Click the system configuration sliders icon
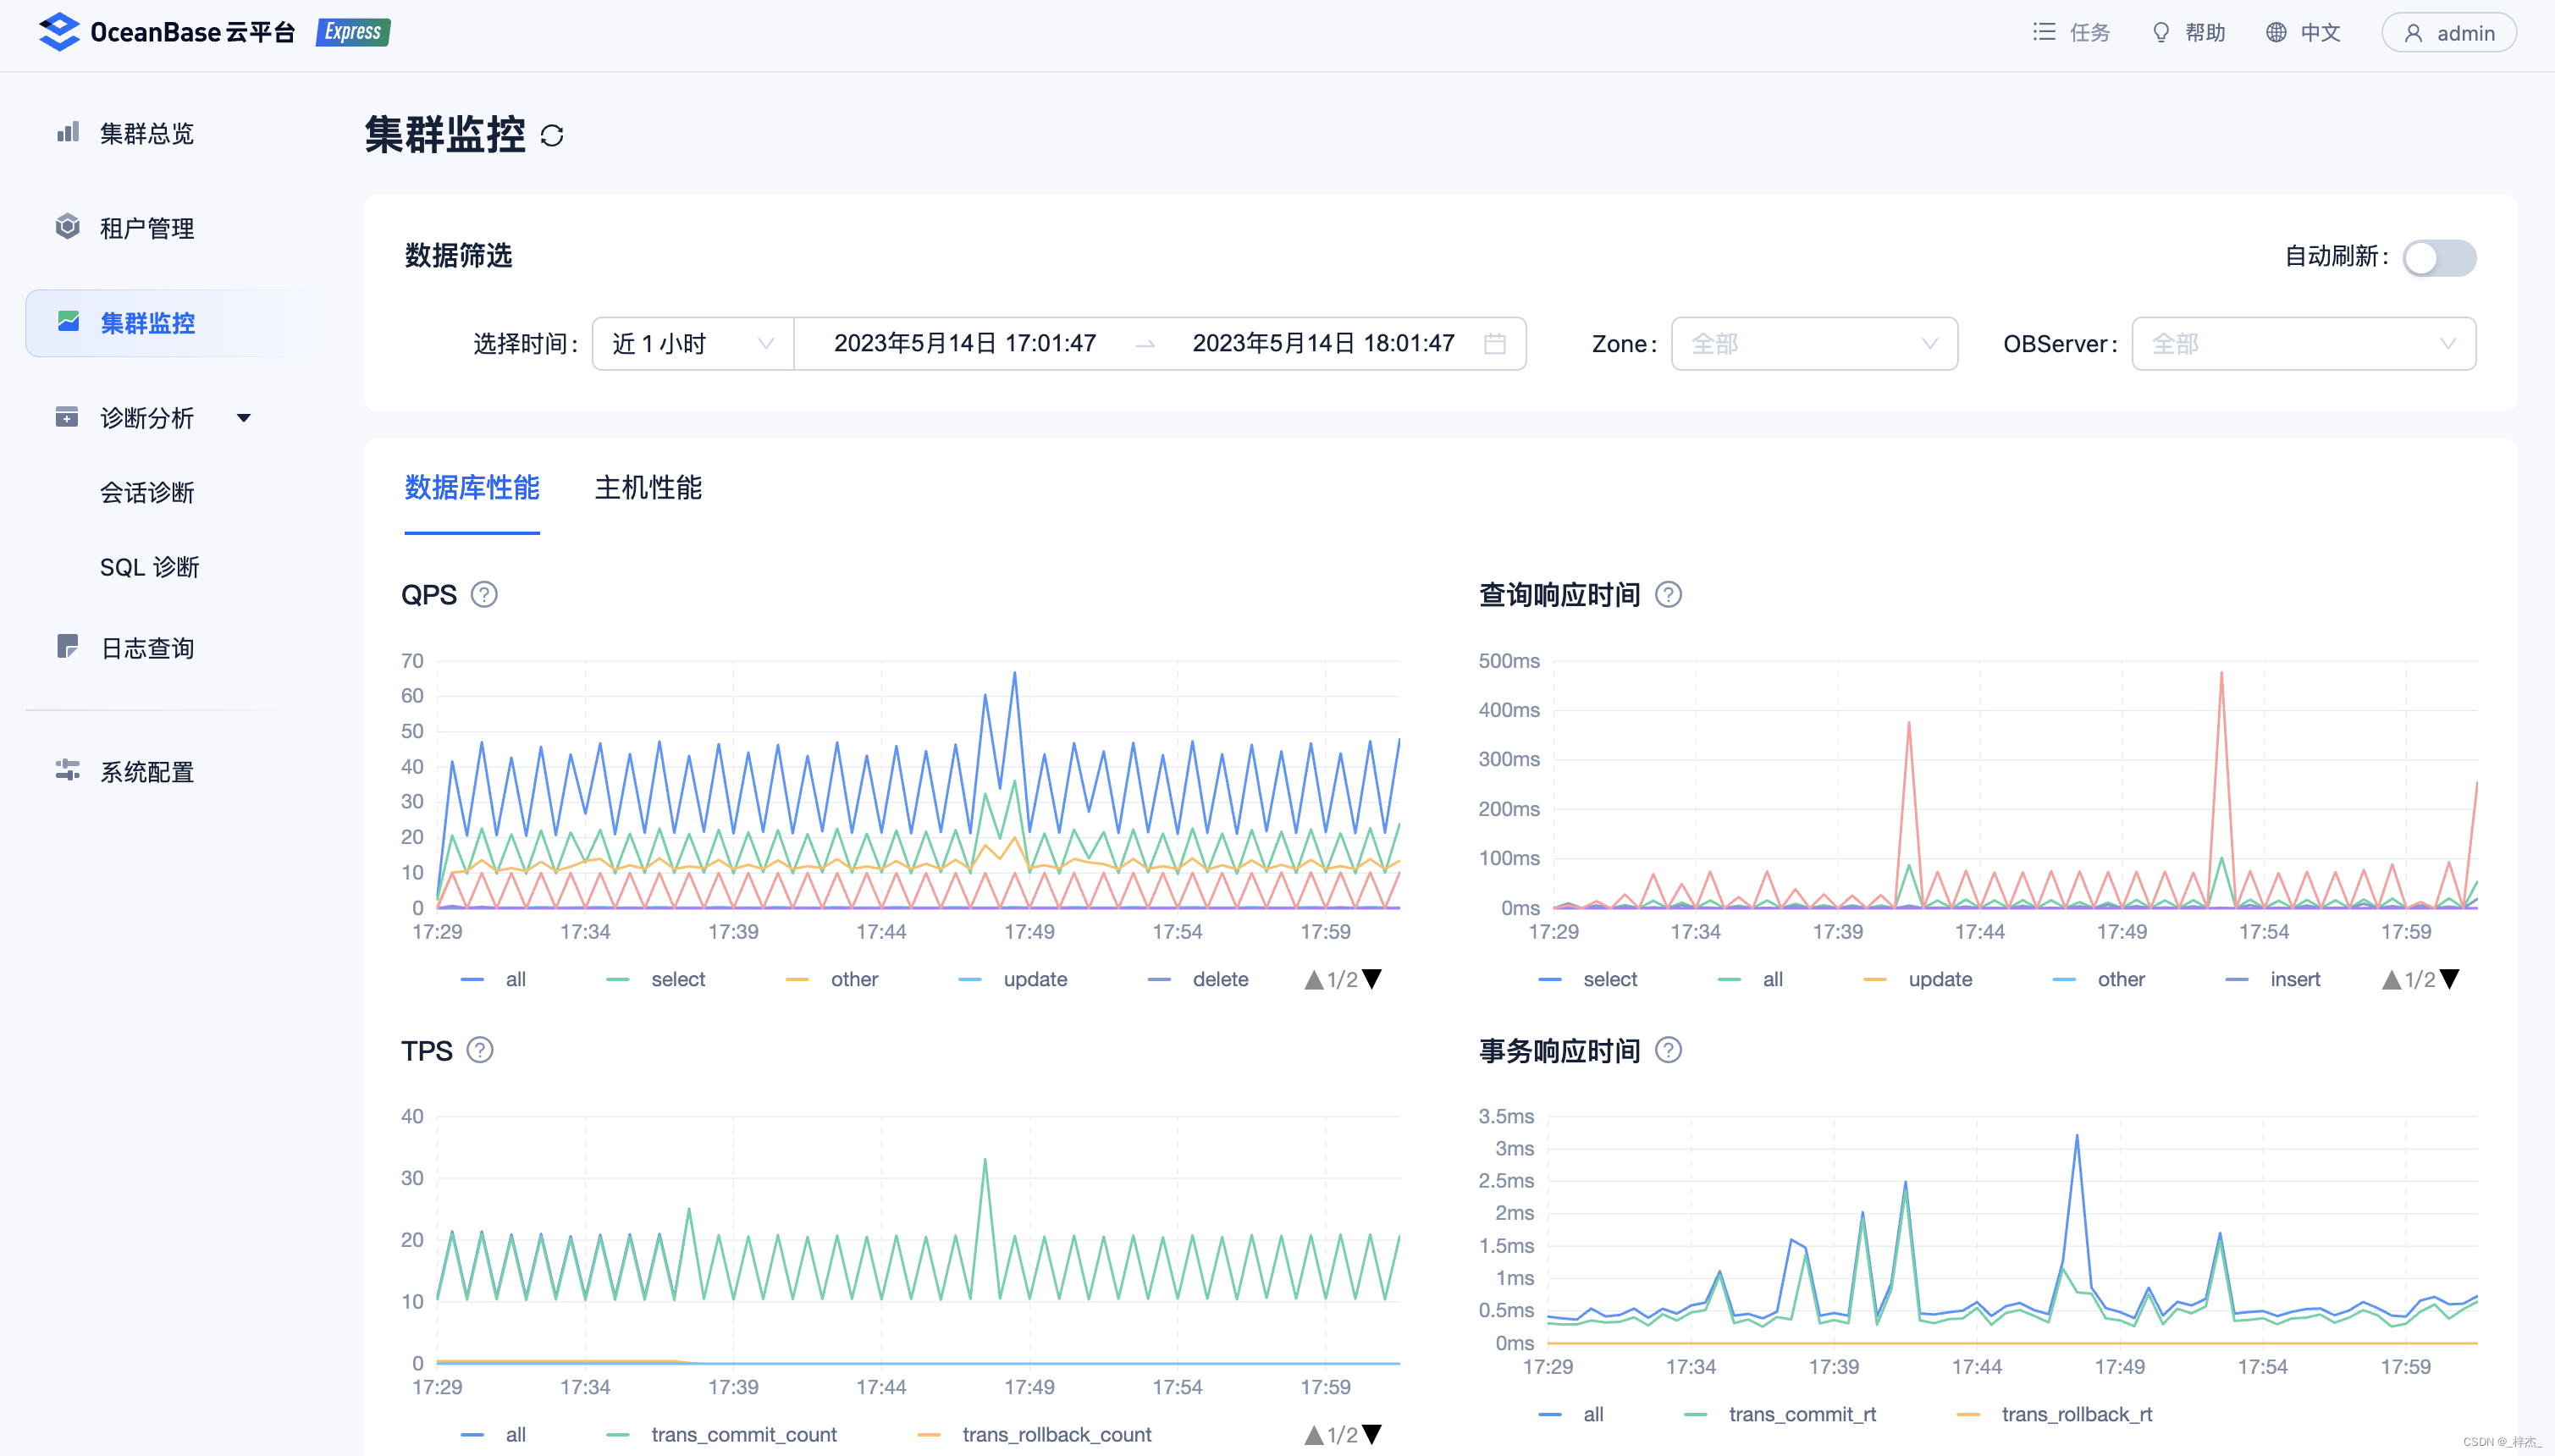Viewport: 2555px width, 1456px height. 67,770
